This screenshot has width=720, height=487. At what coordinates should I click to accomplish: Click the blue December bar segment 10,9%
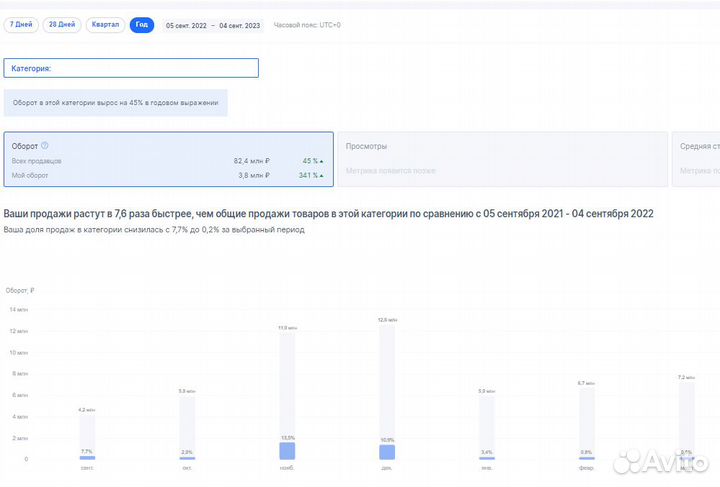(x=387, y=452)
